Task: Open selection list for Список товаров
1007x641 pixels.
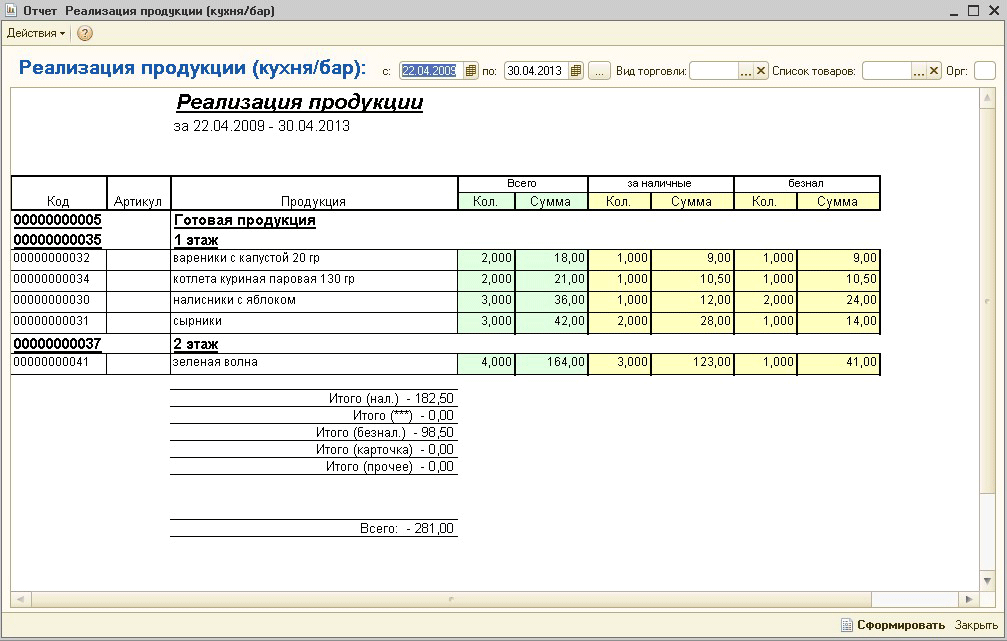Action: pos(918,71)
